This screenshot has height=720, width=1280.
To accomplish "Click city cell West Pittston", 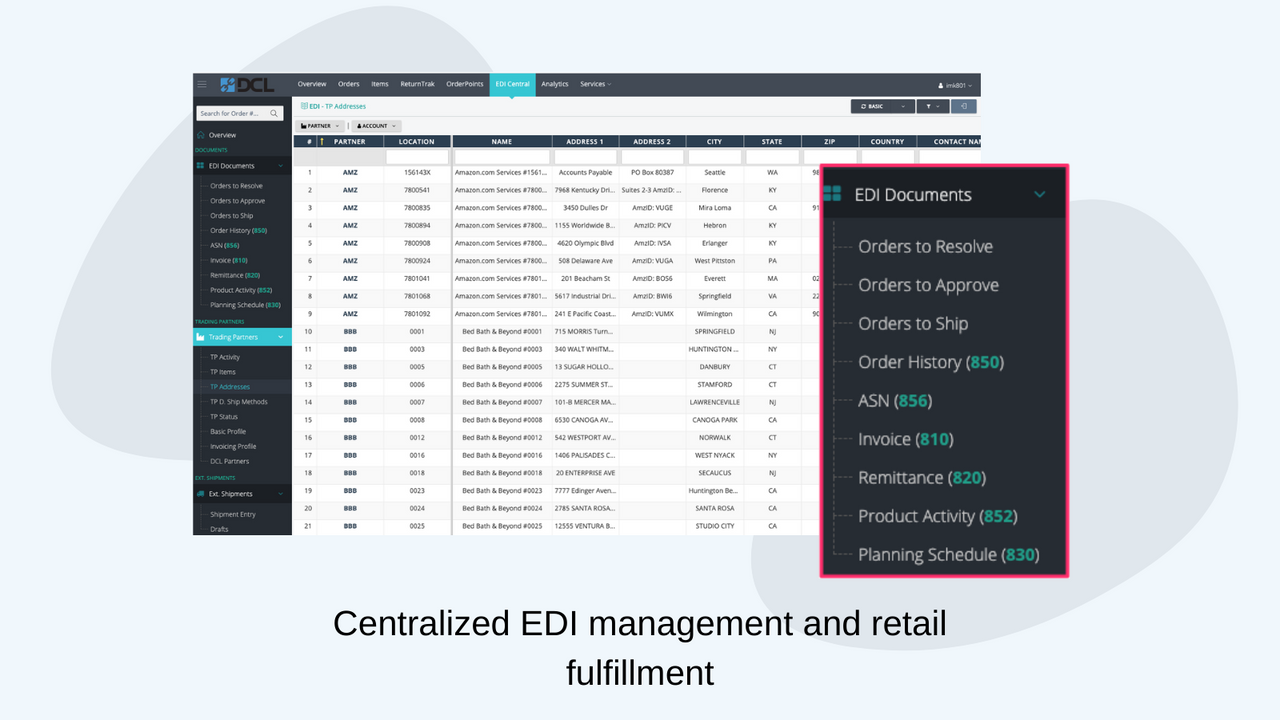I will (714, 261).
